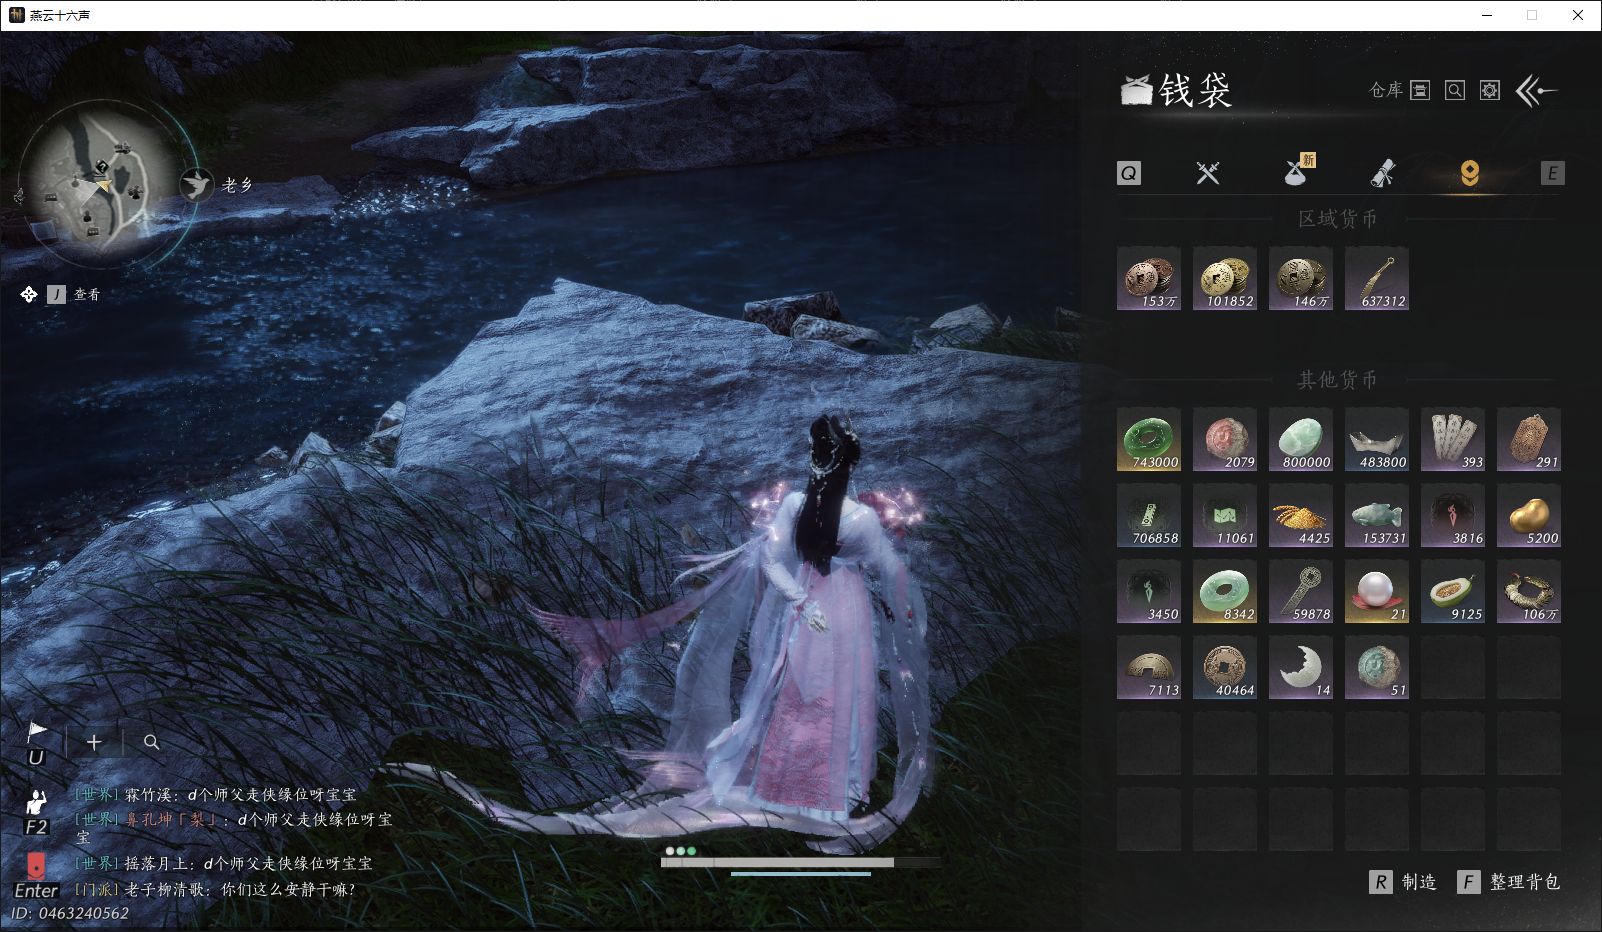Select the melon slice item 9125
The image size is (1602, 932).
tap(1453, 591)
